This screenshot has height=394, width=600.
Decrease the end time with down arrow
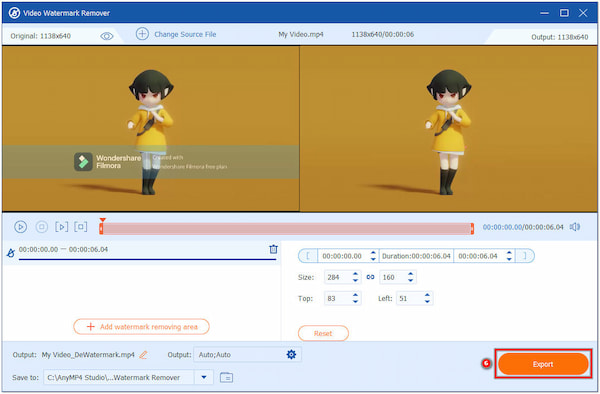pos(509,259)
